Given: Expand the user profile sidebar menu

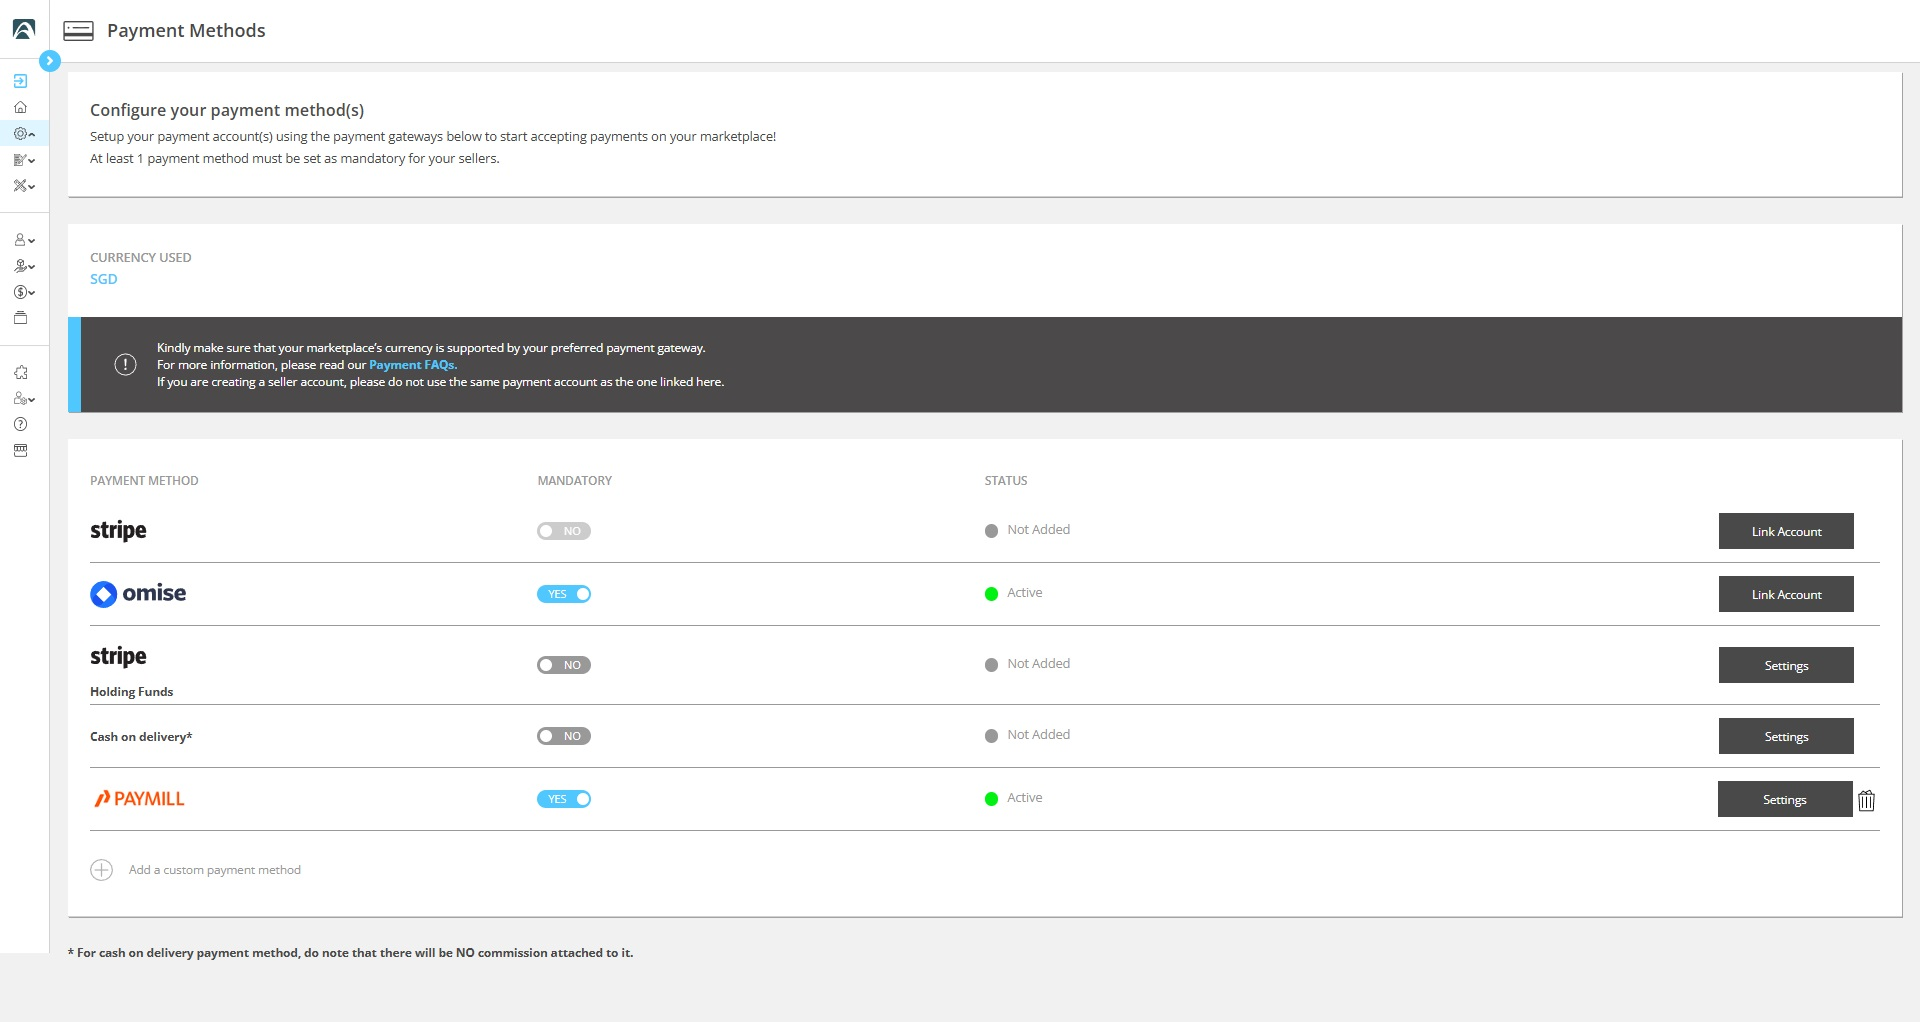Looking at the screenshot, I should coord(24,240).
